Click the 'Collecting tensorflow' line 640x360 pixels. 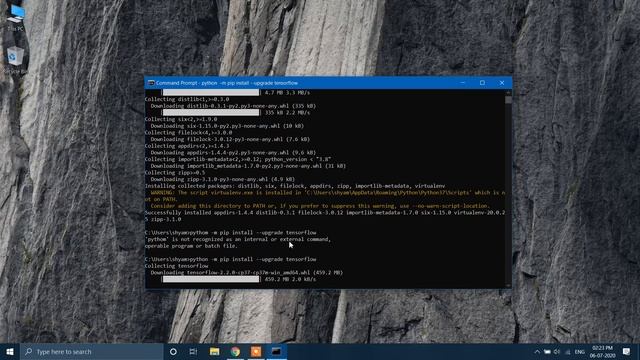click(176, 266)
